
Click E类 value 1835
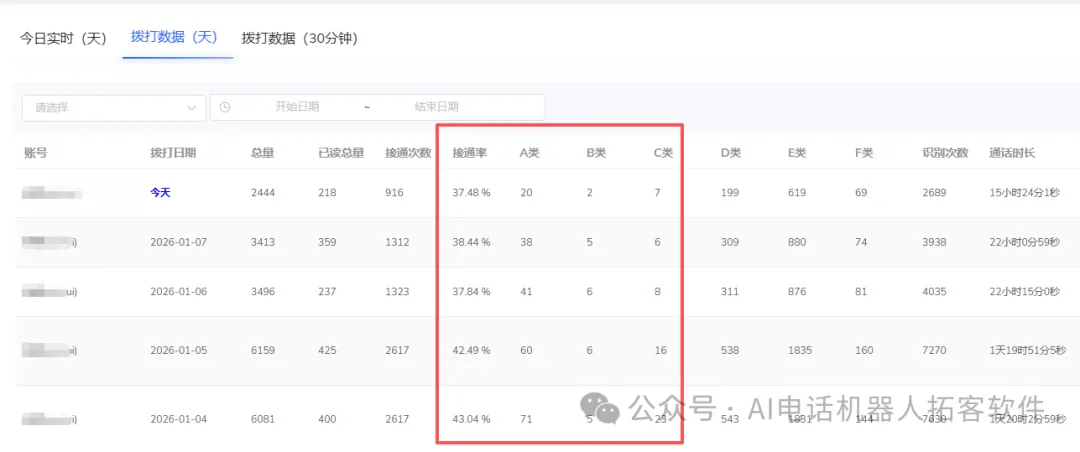pyautogui.click(x=800, y=351)
